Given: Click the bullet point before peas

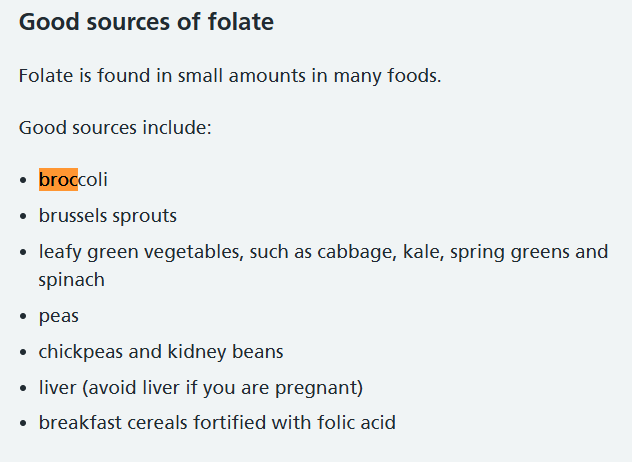Looking at the screenshot, I should 23,316.
